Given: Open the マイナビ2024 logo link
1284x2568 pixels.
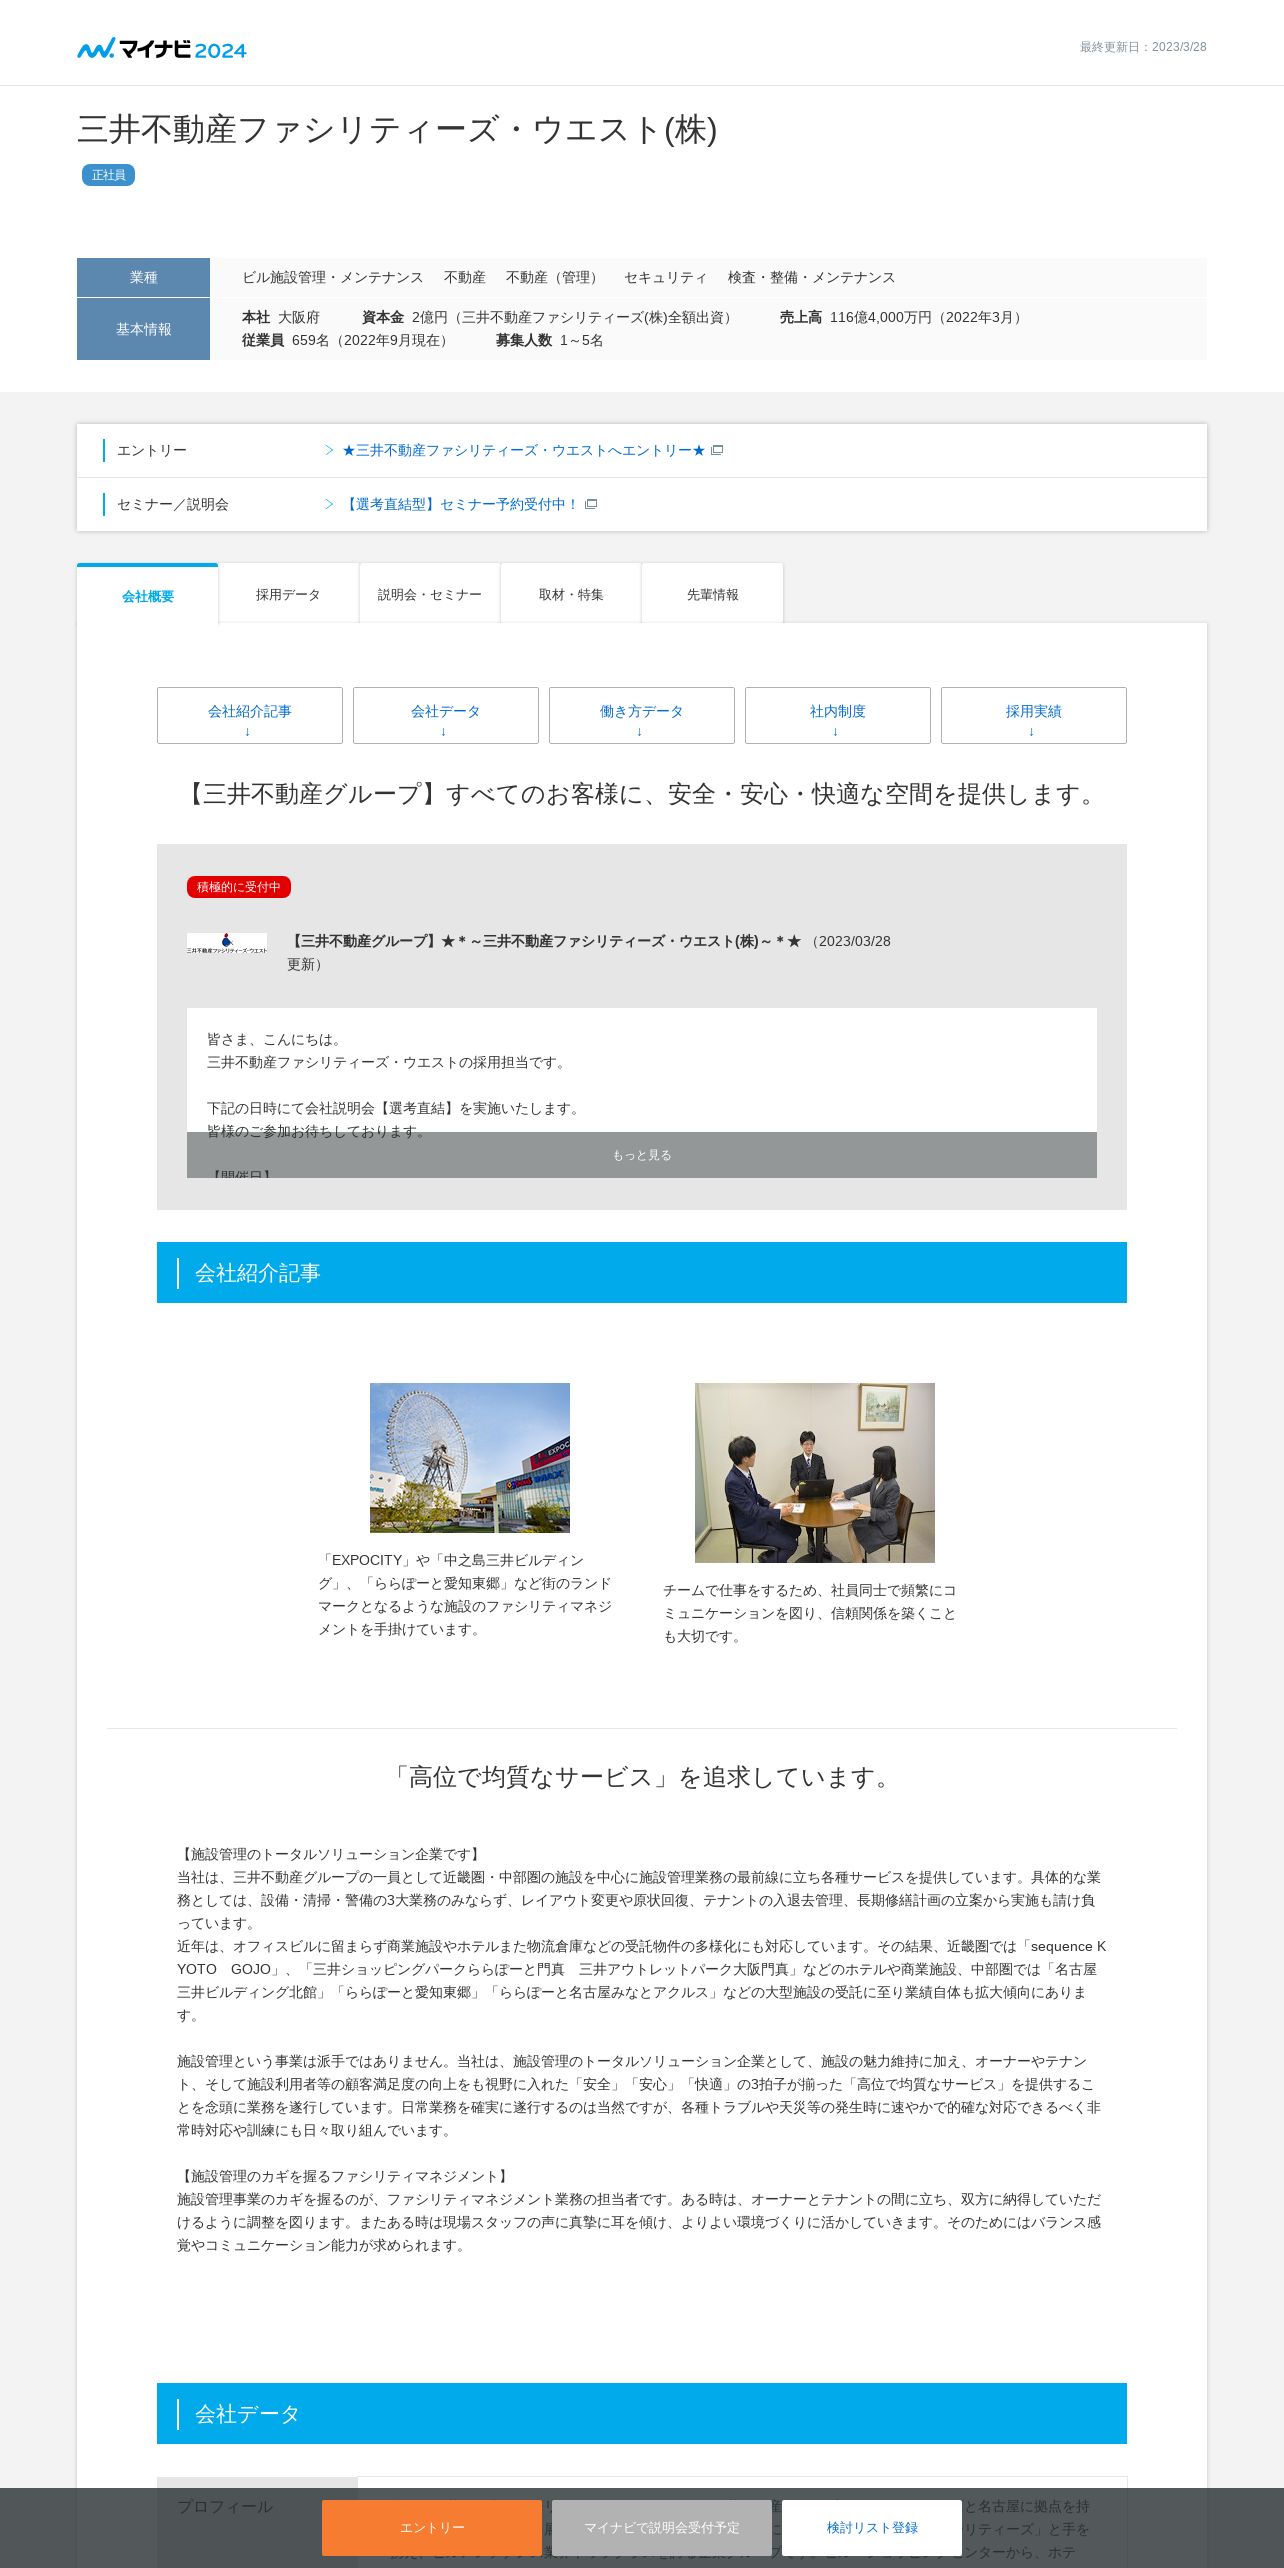Looking at the screenshot, I should pos(162,48).
